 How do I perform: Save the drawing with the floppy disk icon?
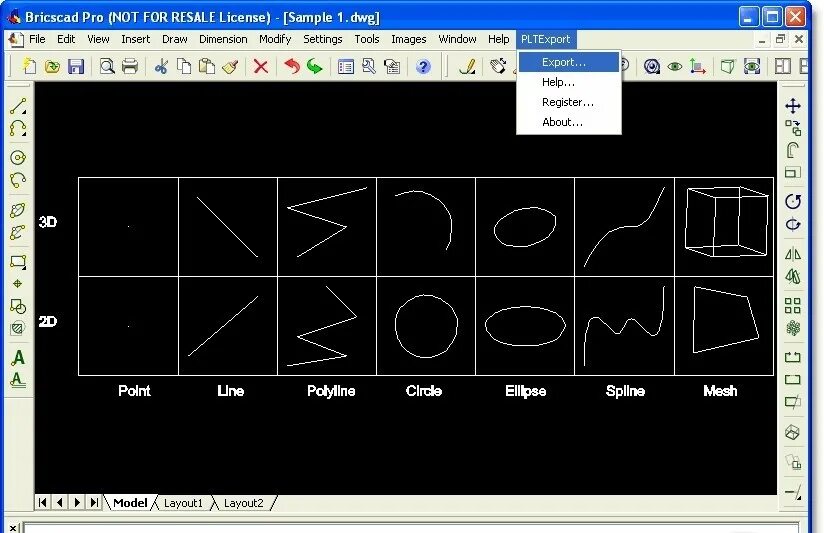click(76, 67)
